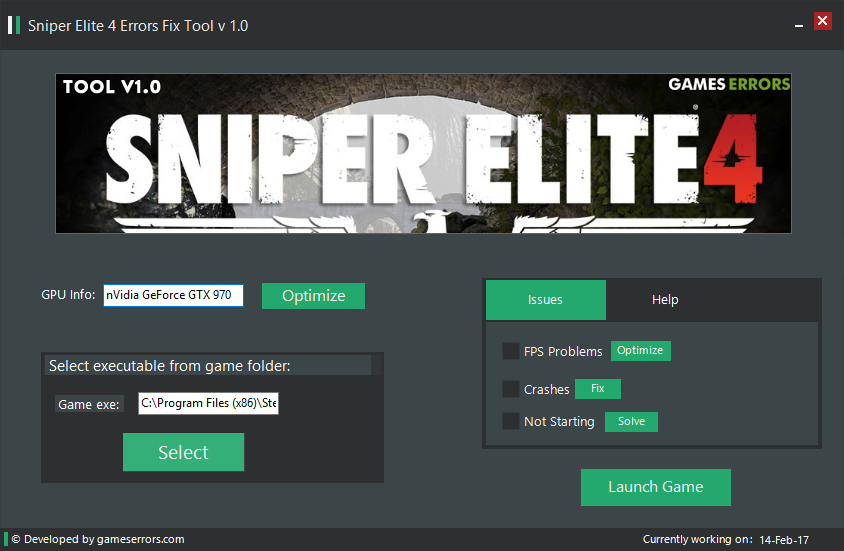
Task: Click Fix button for Crashes
Action: pyautogui.click(x=597, y=388)
